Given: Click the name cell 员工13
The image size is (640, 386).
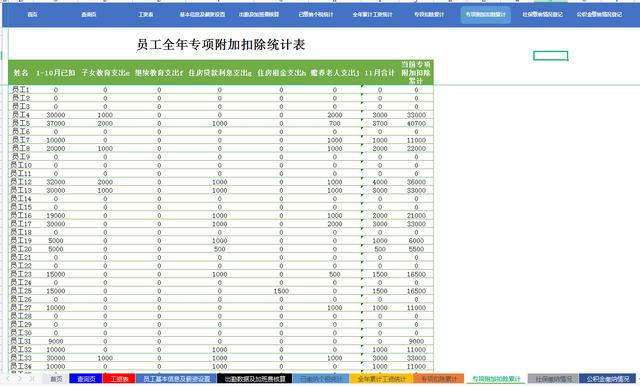Looking at the screenshot, I should pyautogui.click(x=21, y=190).
